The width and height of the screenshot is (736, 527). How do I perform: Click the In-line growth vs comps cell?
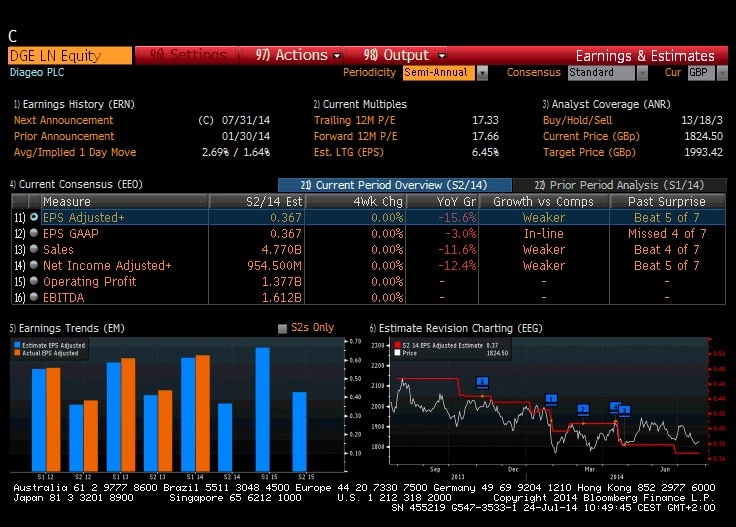click(x=544, y=233)
